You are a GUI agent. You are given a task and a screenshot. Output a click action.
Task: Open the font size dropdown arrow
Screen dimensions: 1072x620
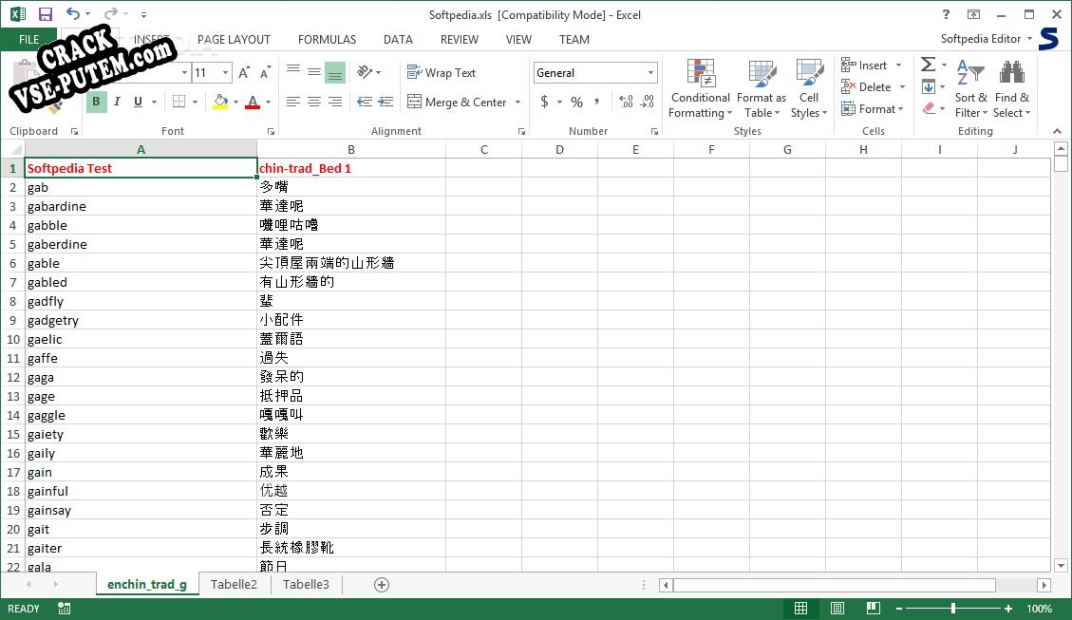coord(225,72)
